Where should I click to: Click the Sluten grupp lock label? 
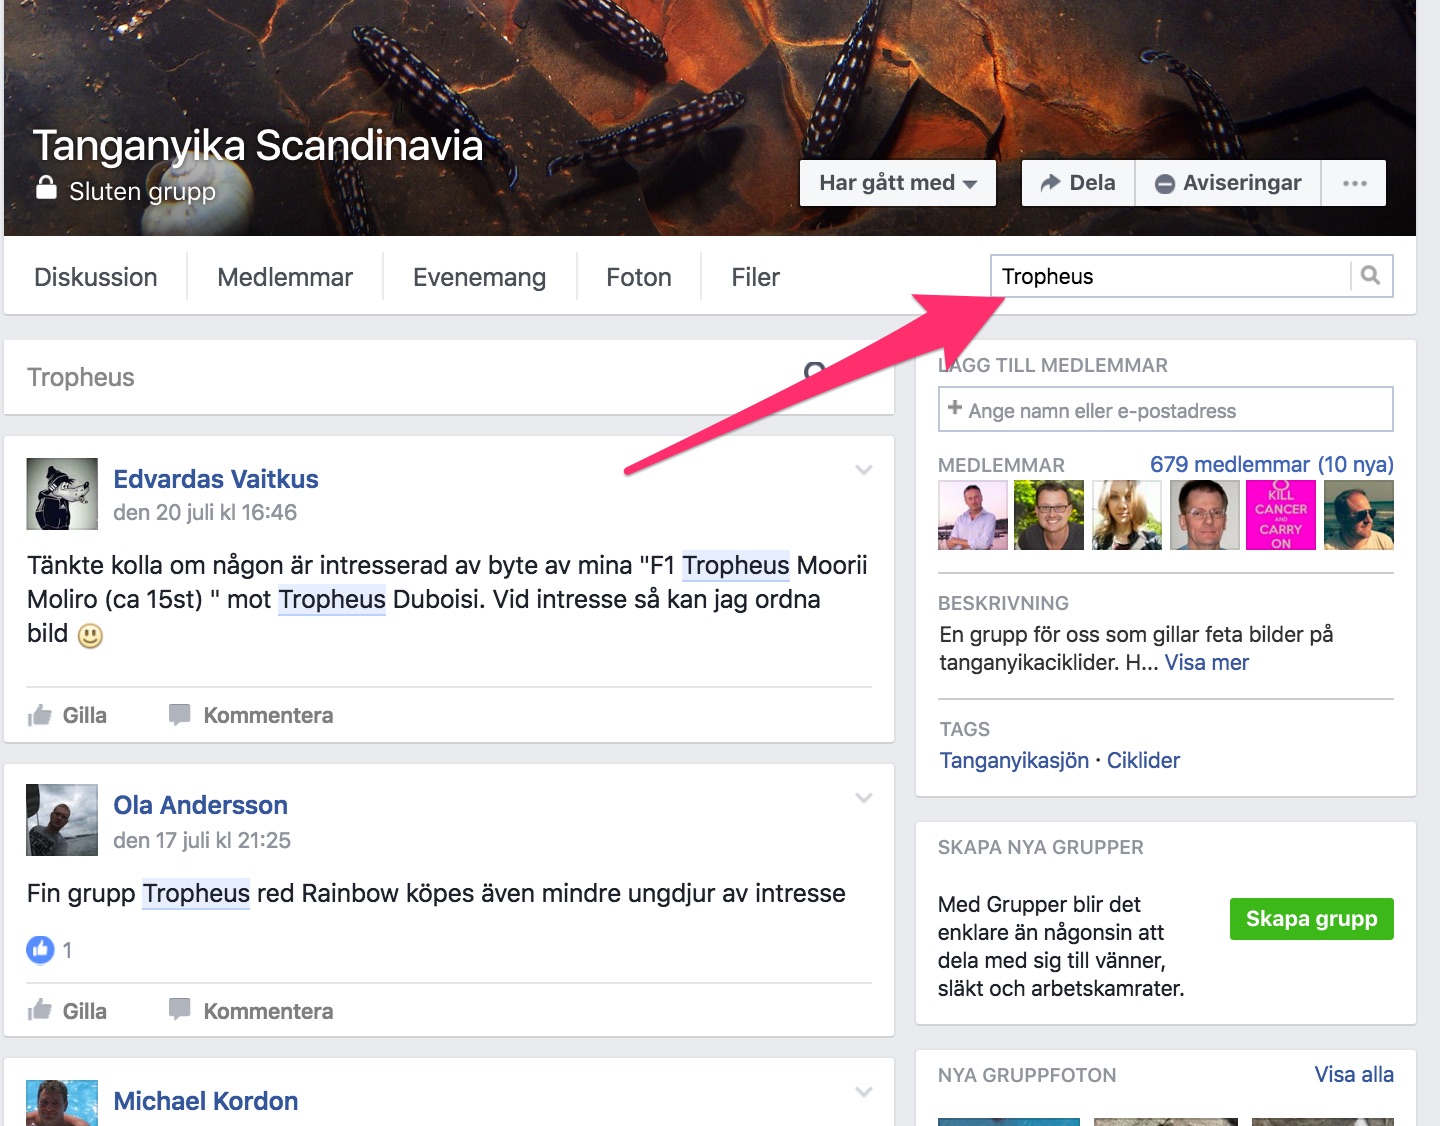[126, 191]
